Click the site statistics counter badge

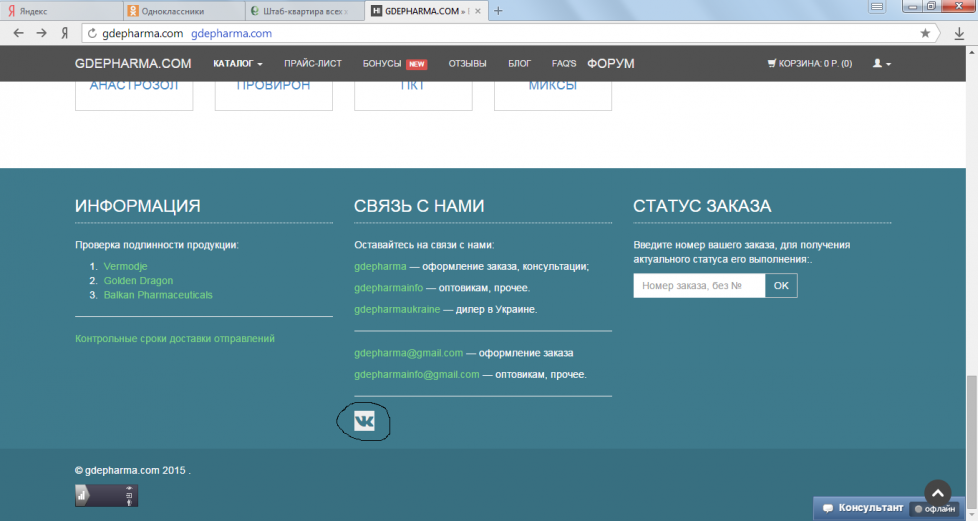(x=106, y=495)
